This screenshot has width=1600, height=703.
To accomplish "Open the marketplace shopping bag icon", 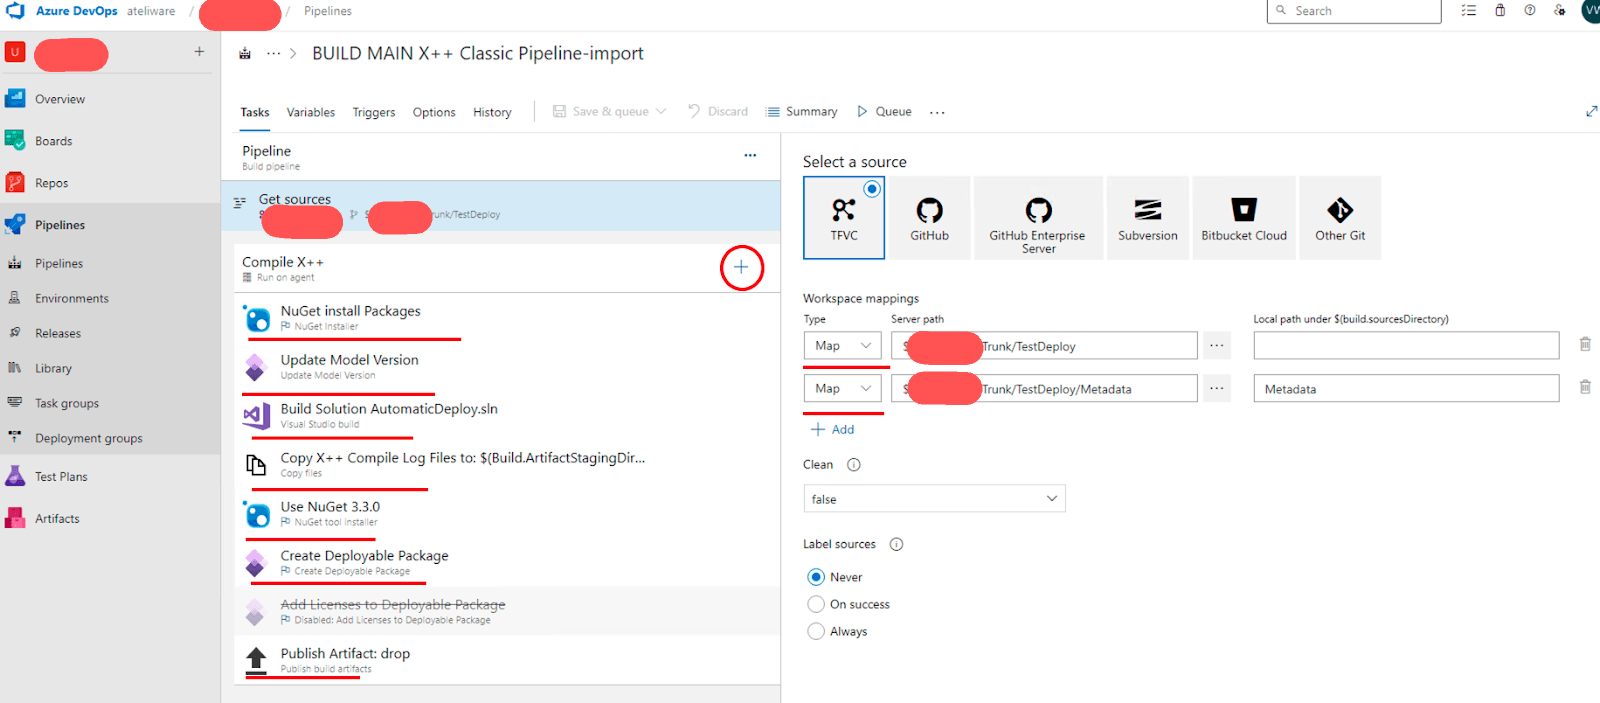I will (x=1500, y=11).
